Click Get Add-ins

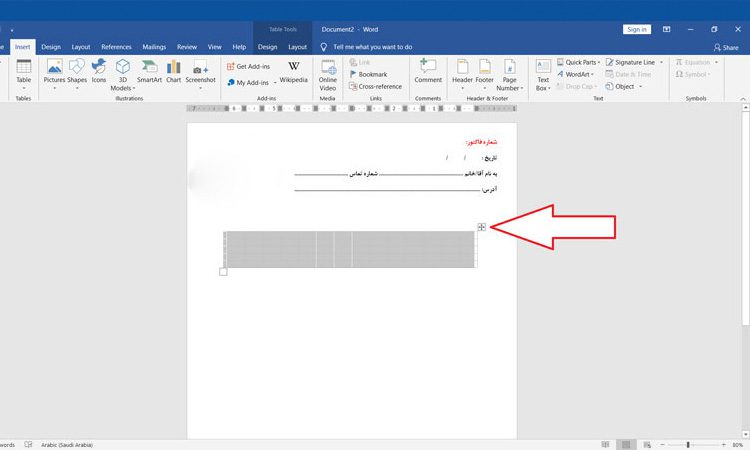click(249, 66)
